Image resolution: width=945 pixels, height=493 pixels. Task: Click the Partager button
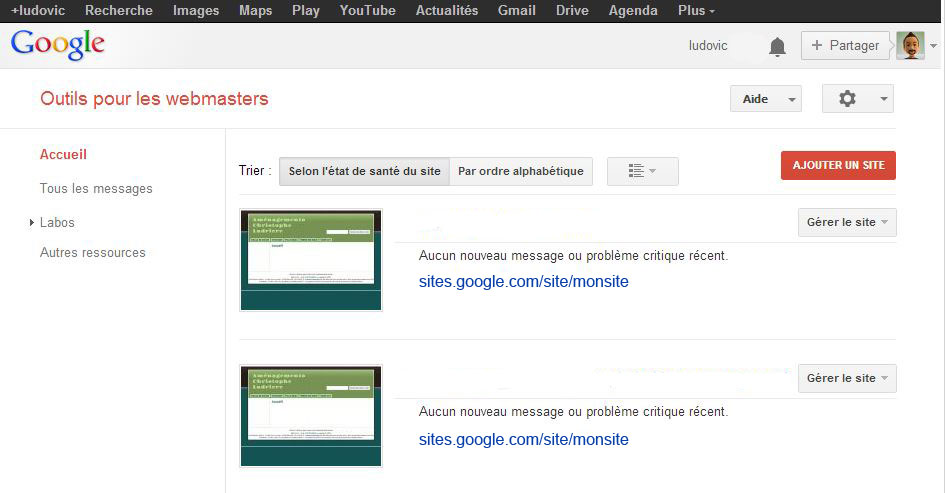click(845, 46)
